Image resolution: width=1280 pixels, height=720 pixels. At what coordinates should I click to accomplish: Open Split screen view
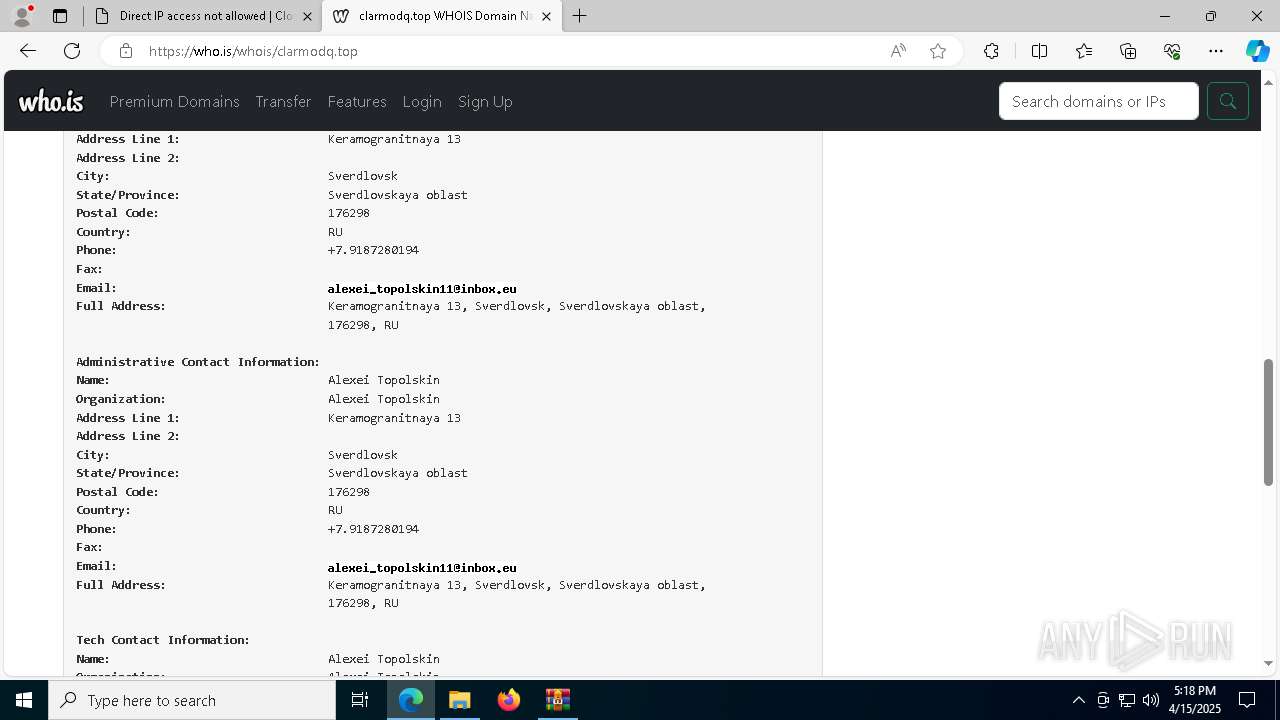1039,51
